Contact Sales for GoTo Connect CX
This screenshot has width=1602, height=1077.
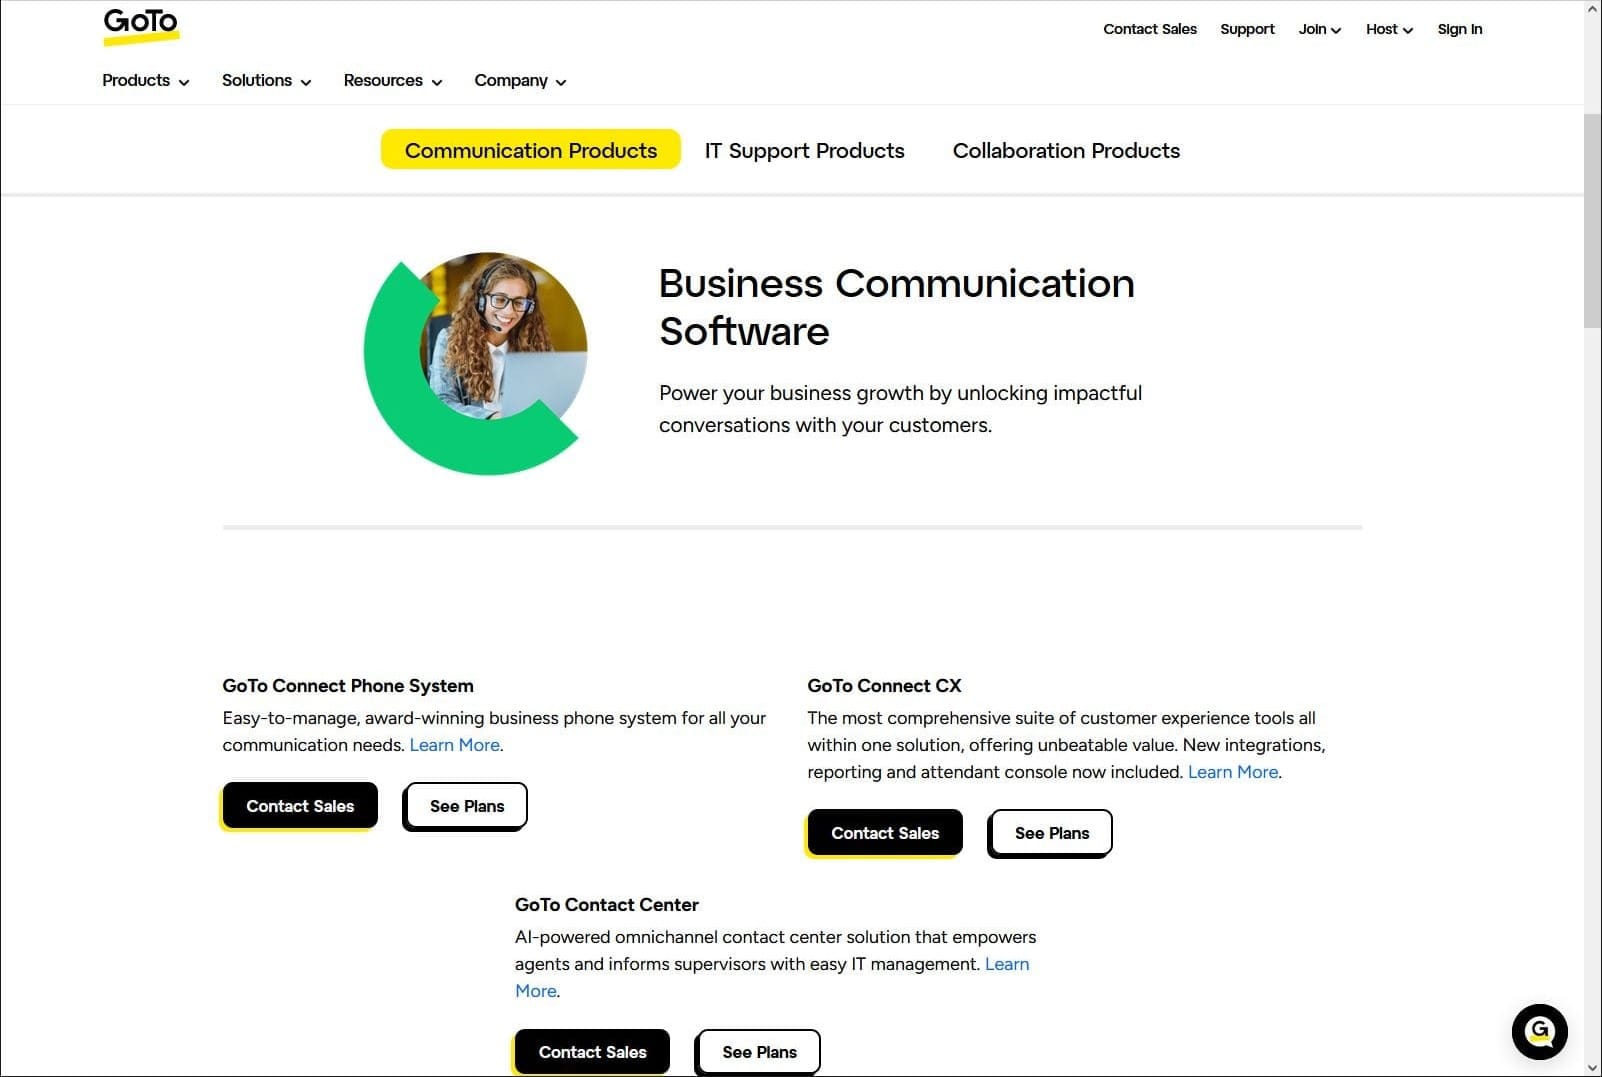[885, 833]
